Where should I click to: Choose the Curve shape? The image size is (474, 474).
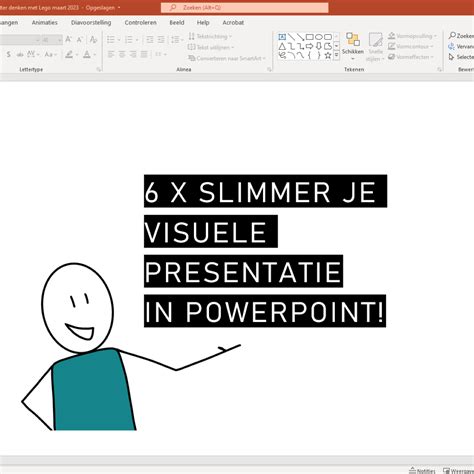coord(300,55)
